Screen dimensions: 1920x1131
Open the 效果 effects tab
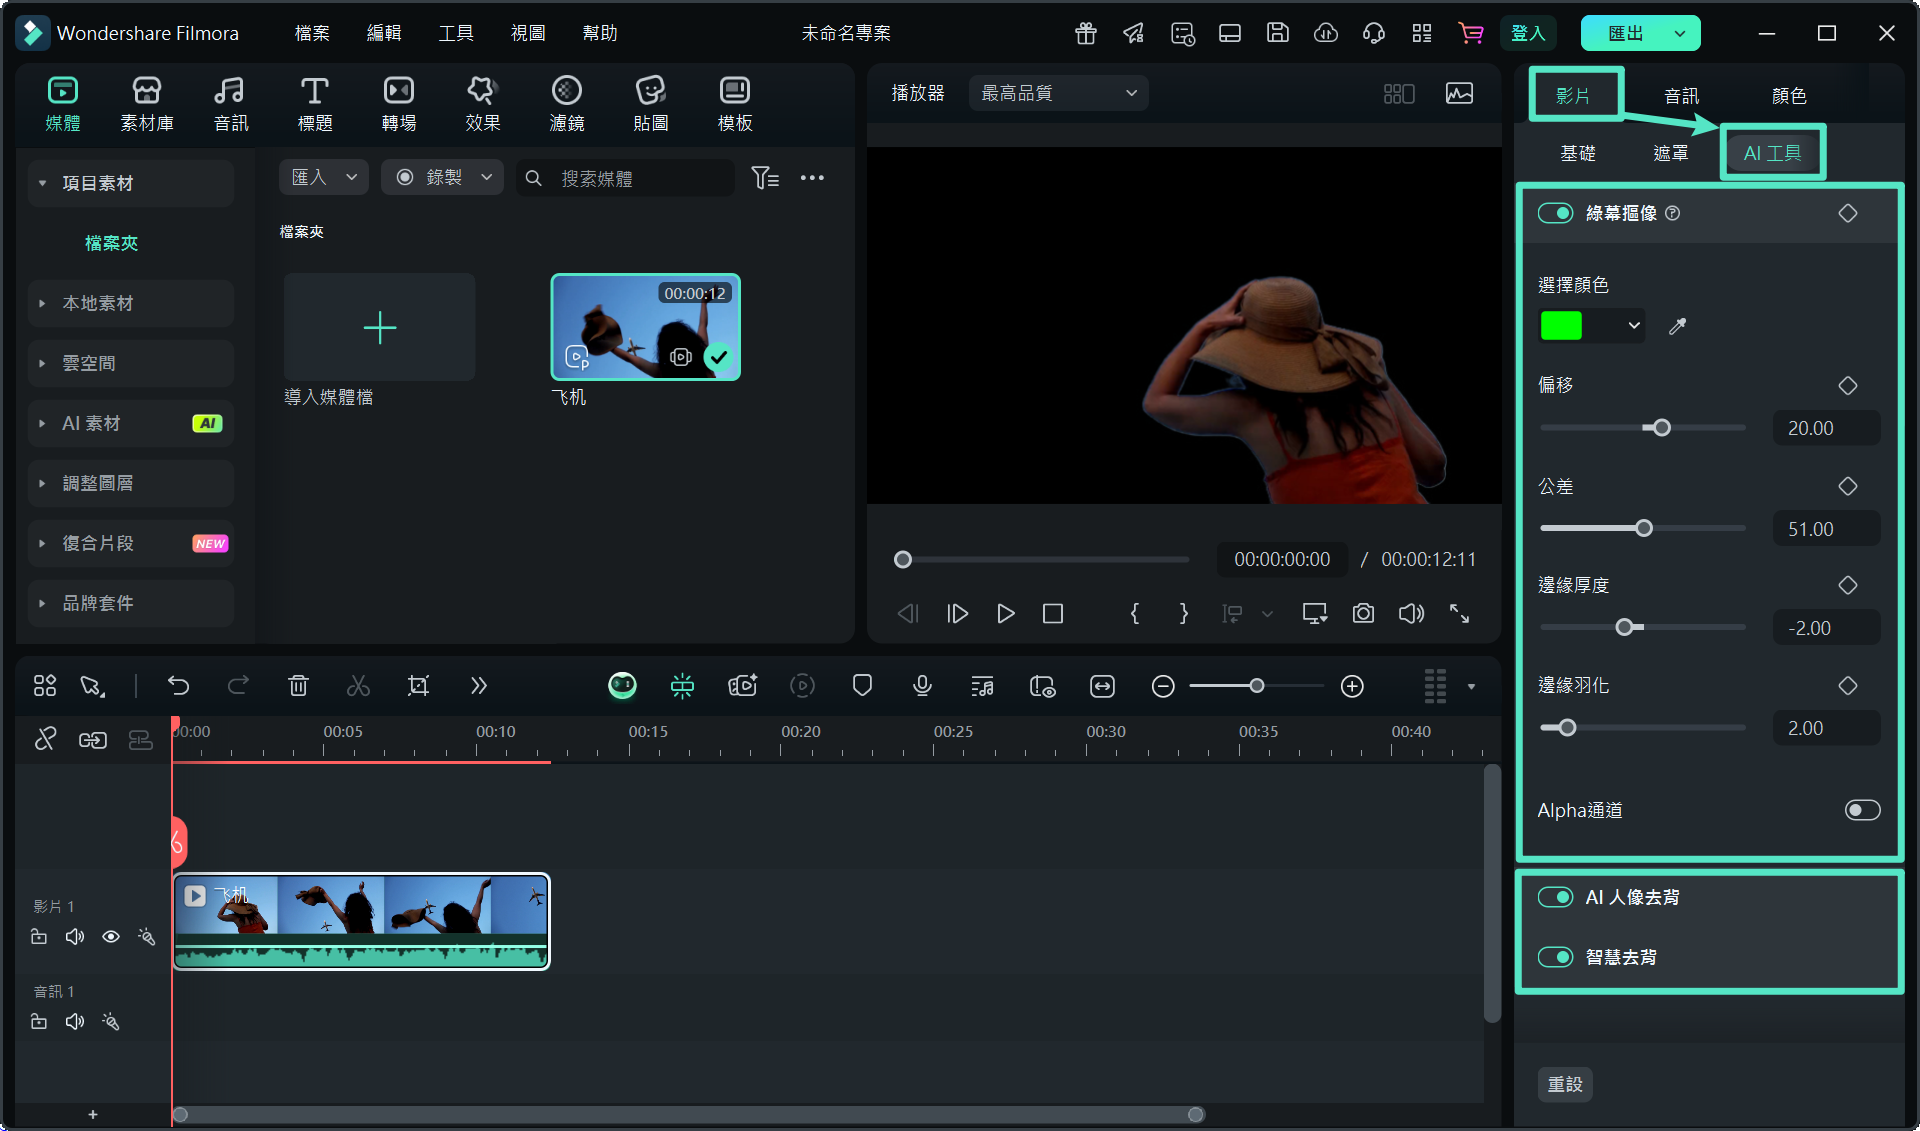point(483,105)
